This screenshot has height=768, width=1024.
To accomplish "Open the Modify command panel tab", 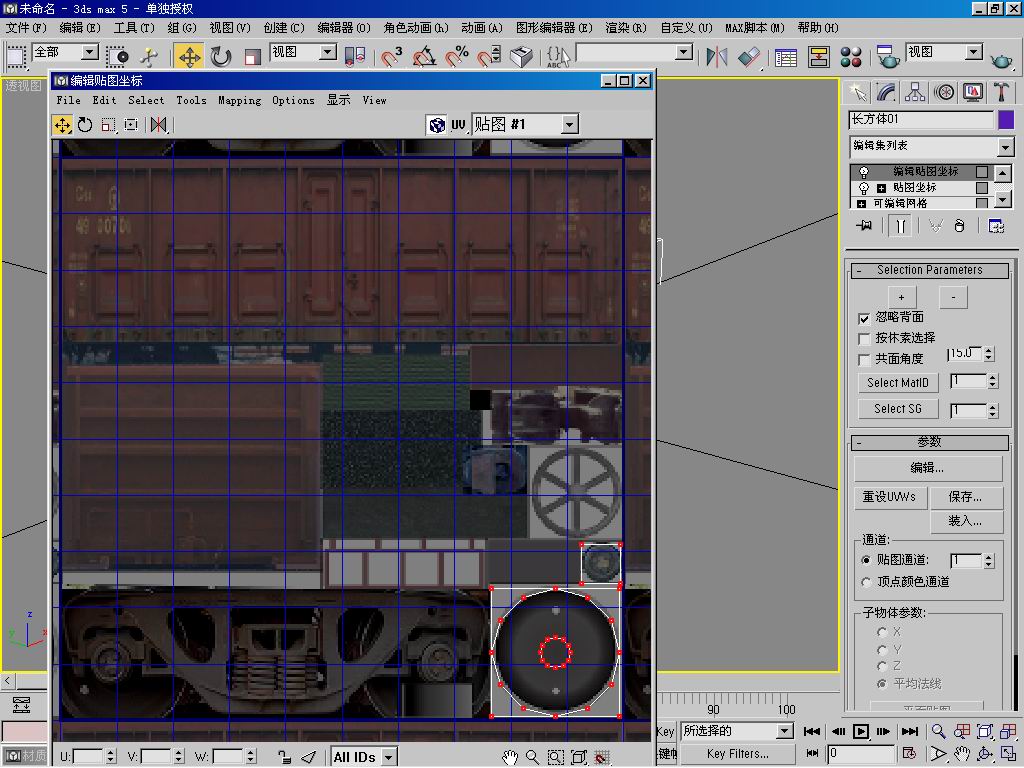I will click(x=886, y=92).
